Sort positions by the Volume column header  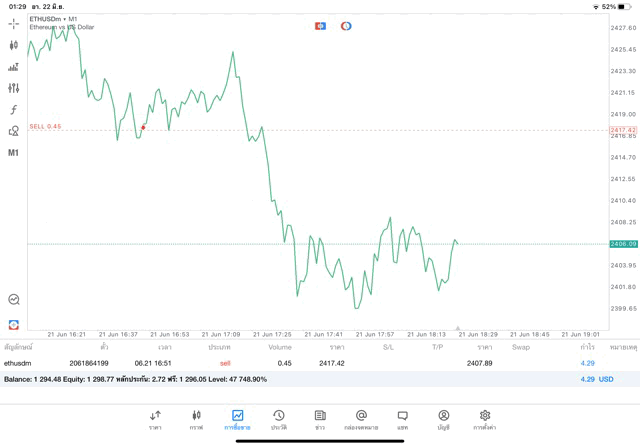click(279, 347)
